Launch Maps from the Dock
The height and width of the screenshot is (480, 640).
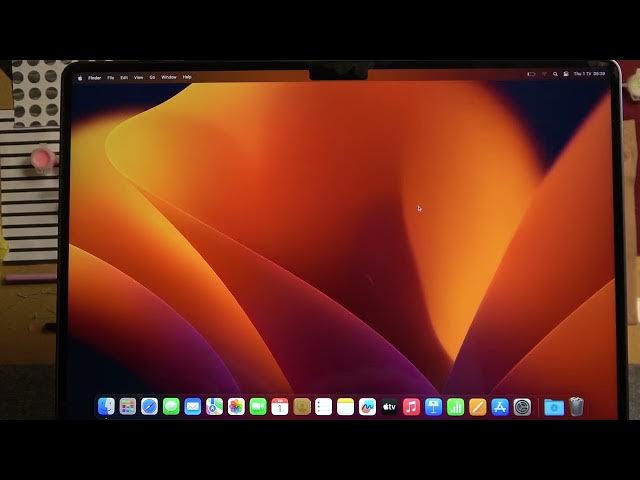[x=214, y=407]
